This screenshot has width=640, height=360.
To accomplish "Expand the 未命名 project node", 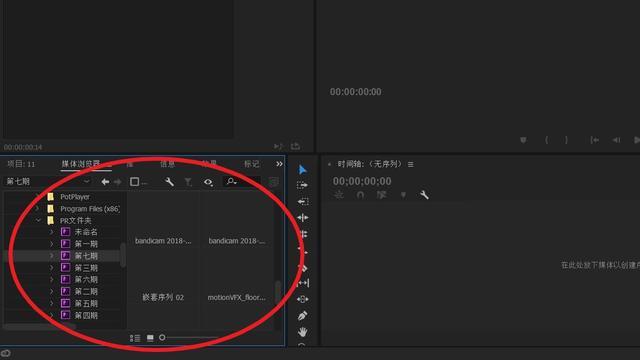I will pos(51,232).
